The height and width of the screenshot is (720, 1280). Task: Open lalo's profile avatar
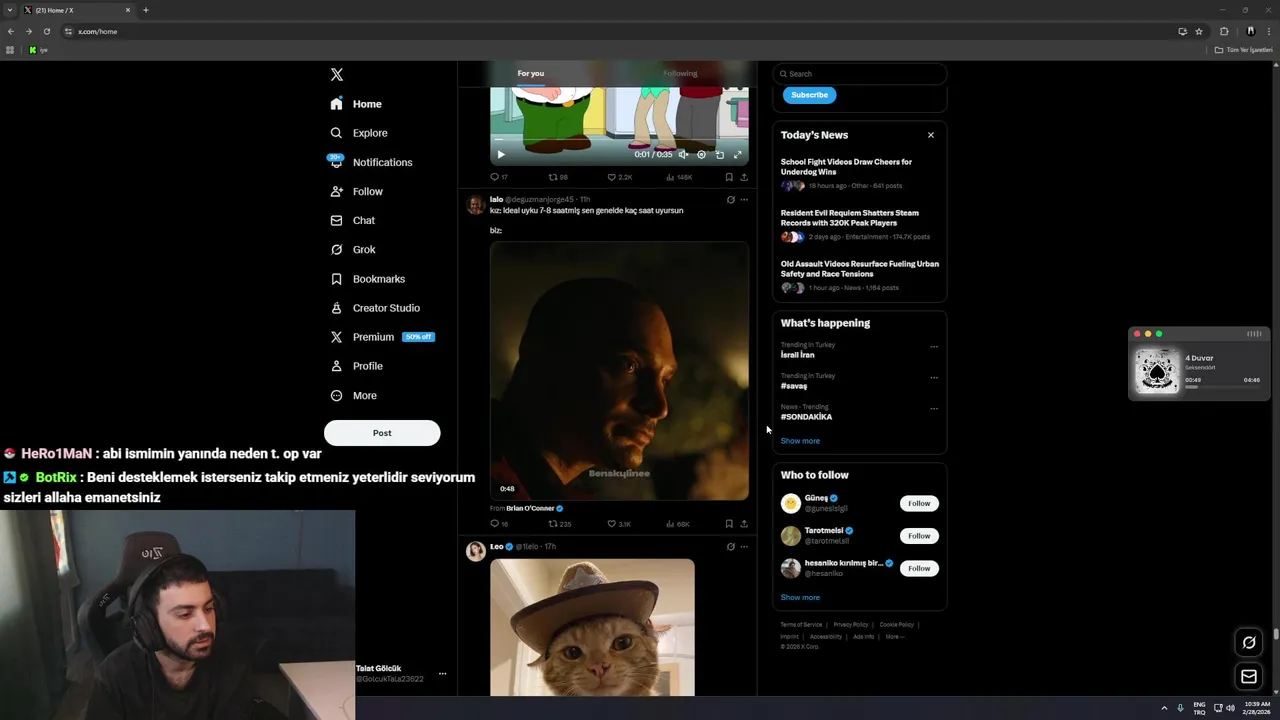tap(476, 205)
